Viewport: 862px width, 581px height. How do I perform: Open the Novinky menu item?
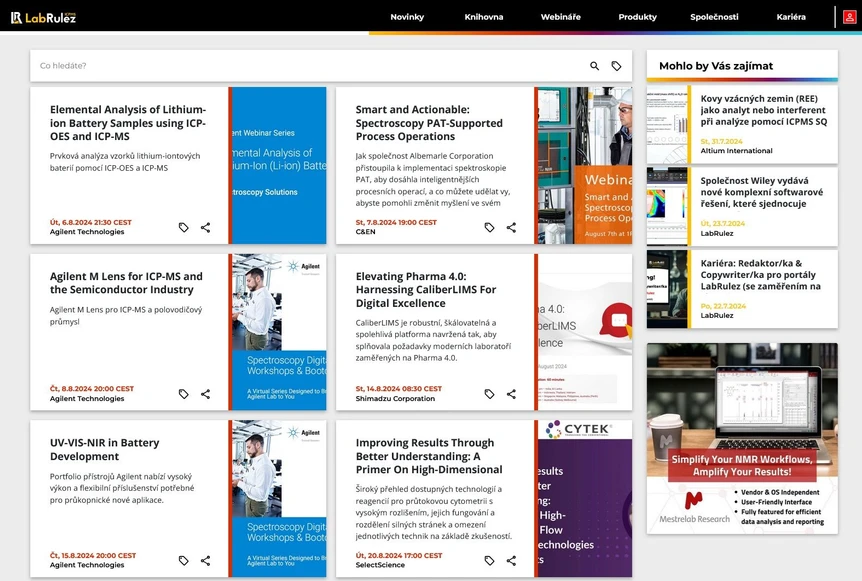407,17
